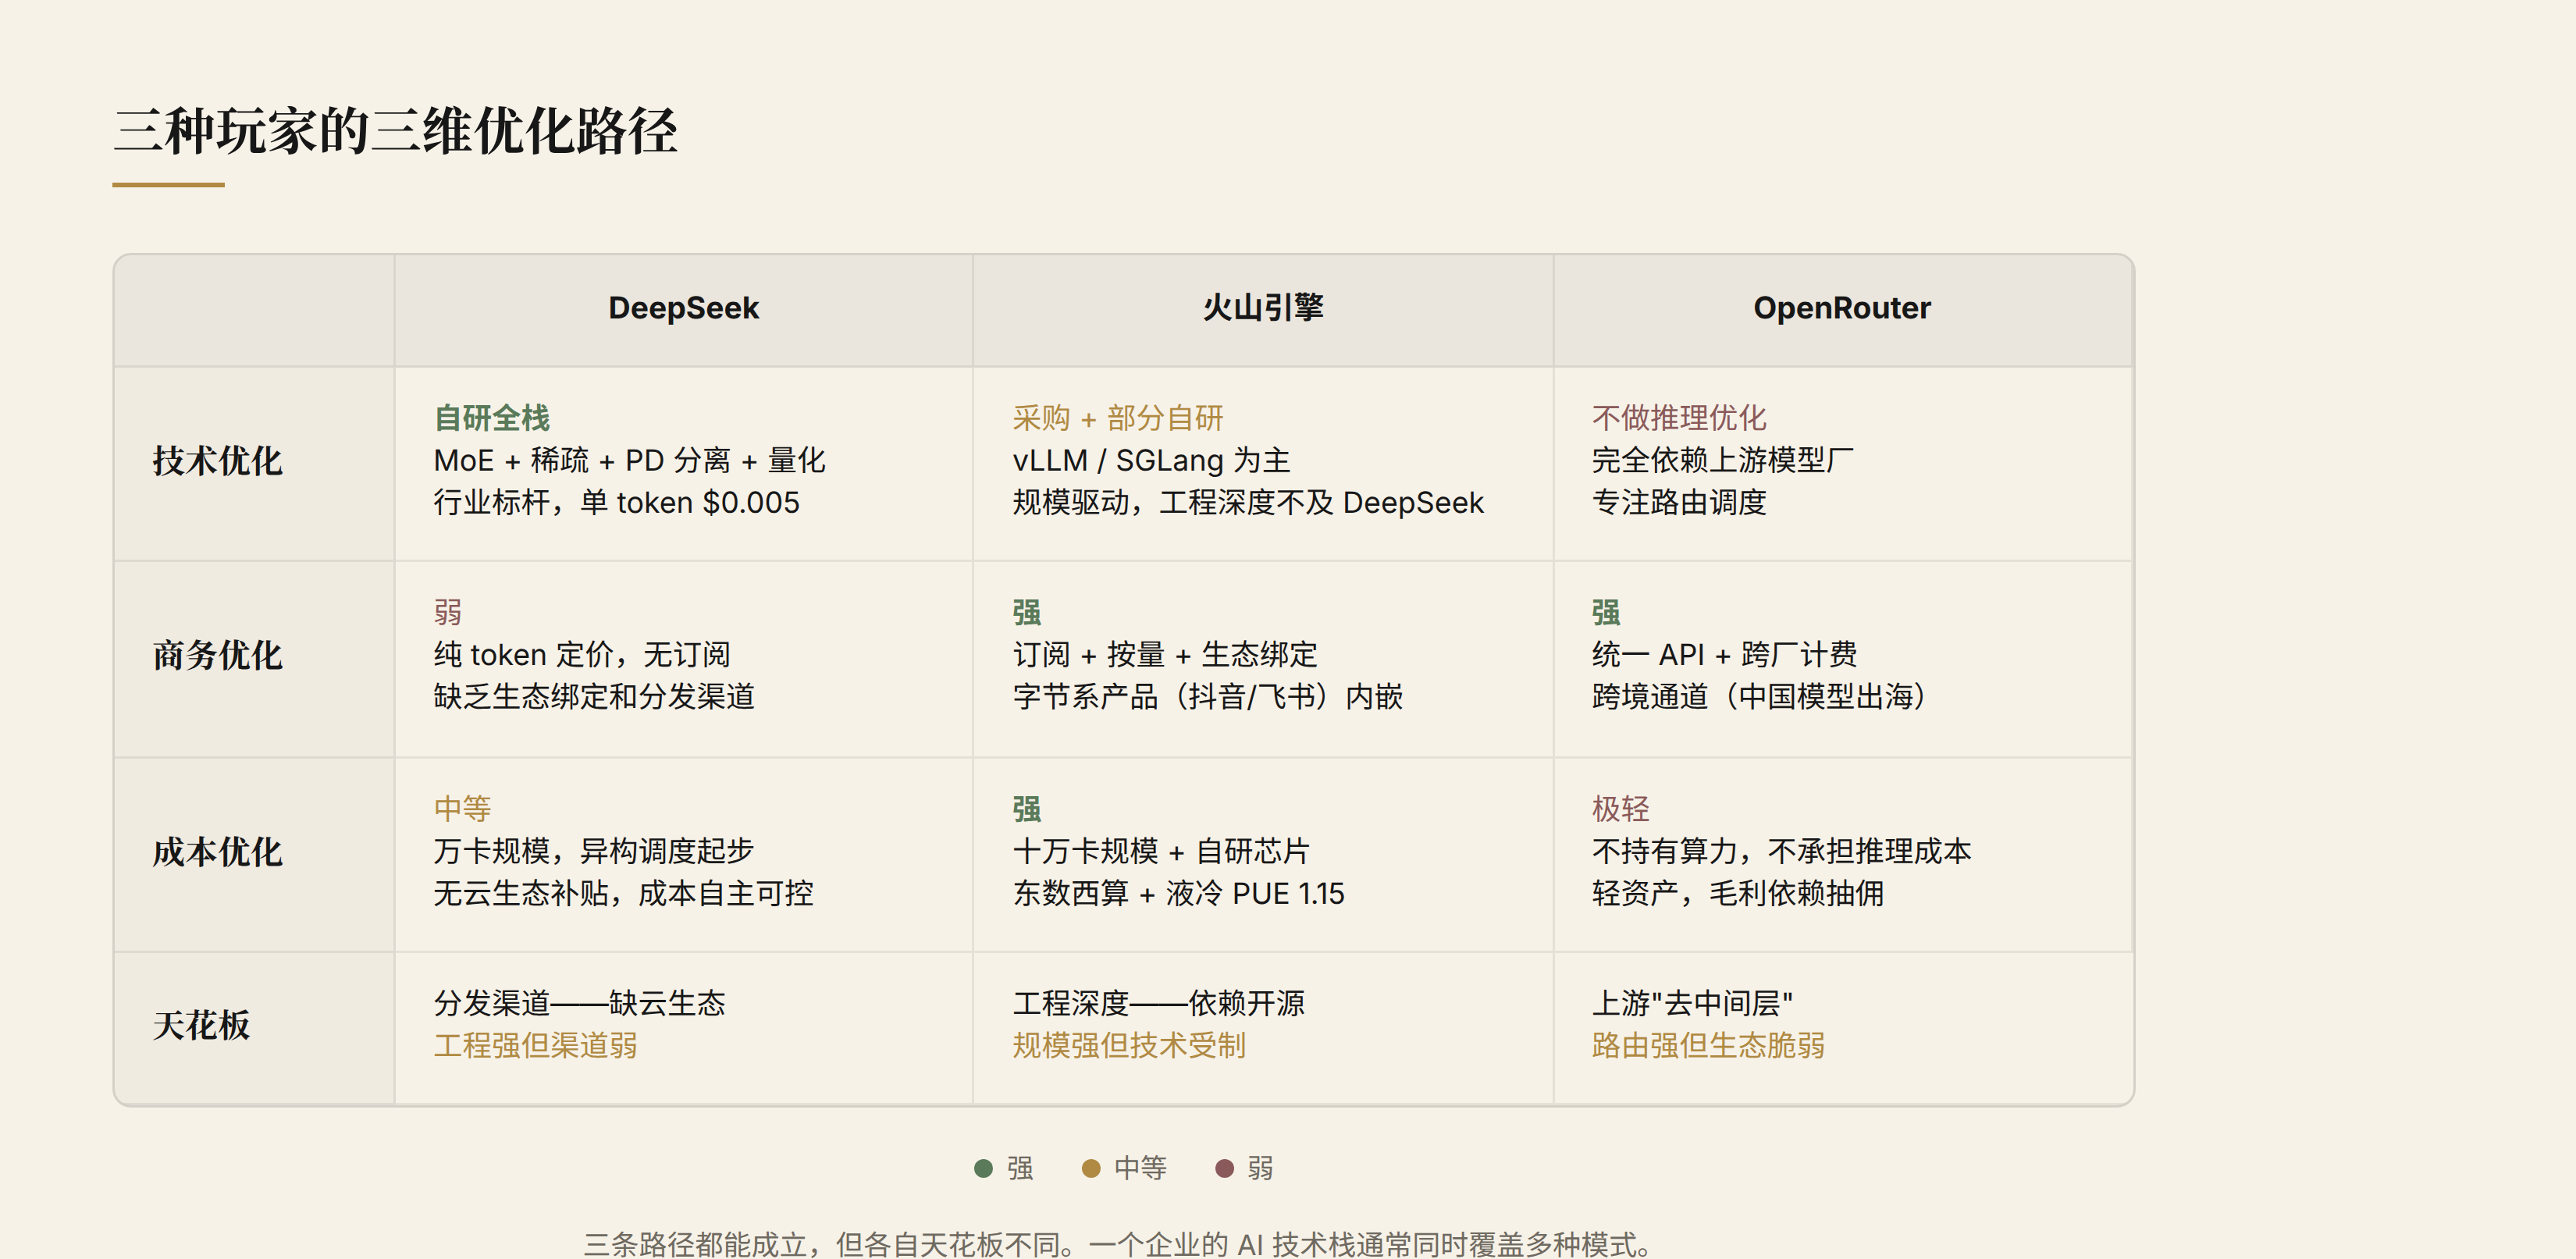This screenshot has height=1259, width=2576.
Task: Click the green 强 legend dot
Action: point(983,1168)
